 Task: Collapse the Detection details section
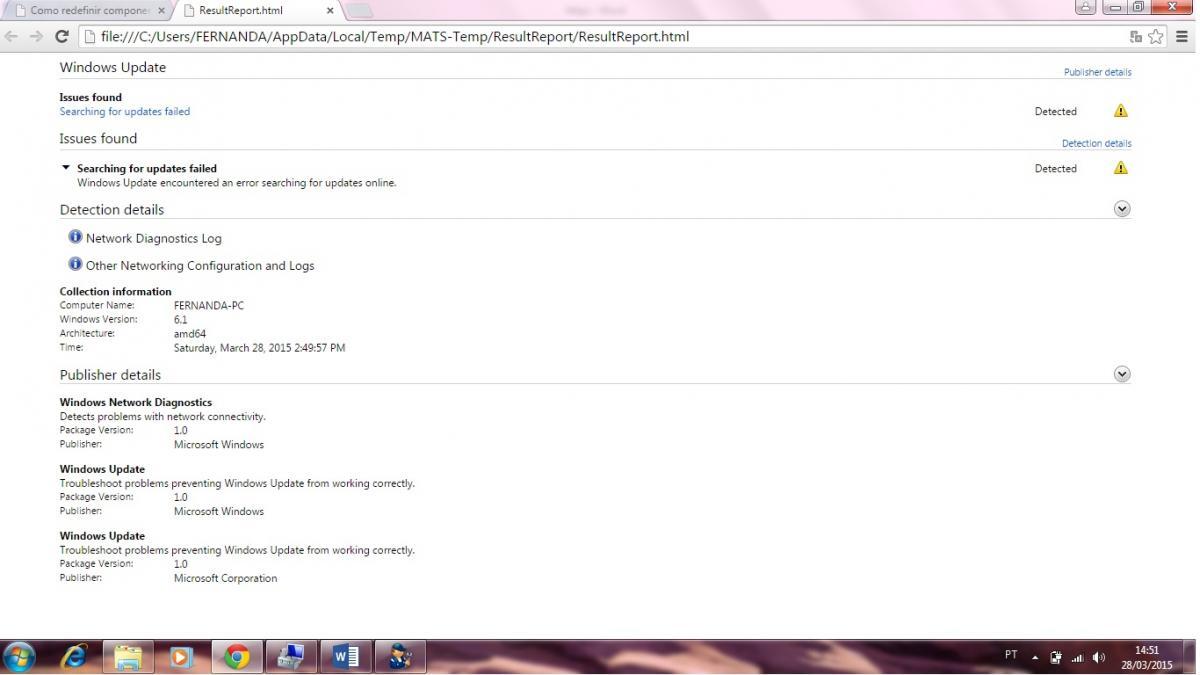click(1122, 209)
